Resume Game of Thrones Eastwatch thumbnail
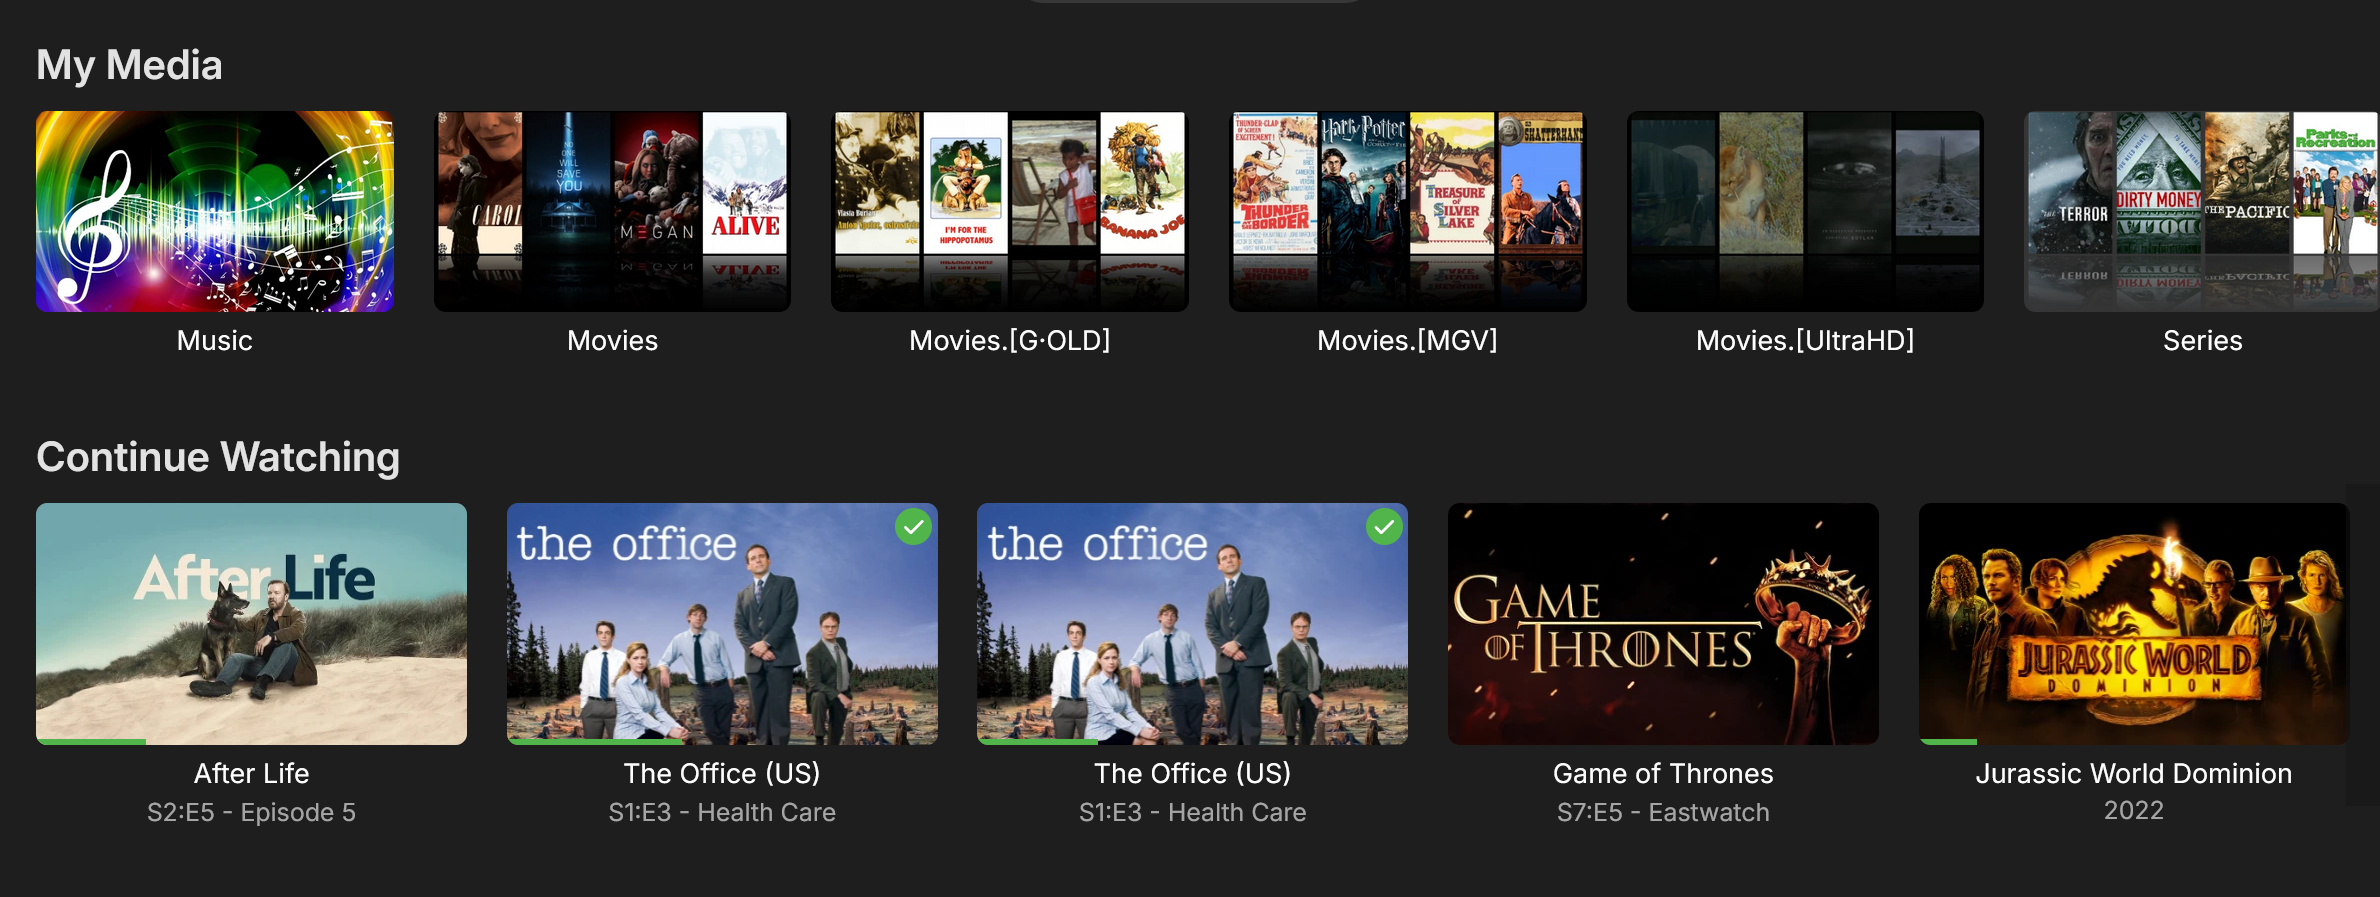The width and height of the screenshot is (2380, 897). [x=1663, y=623]
